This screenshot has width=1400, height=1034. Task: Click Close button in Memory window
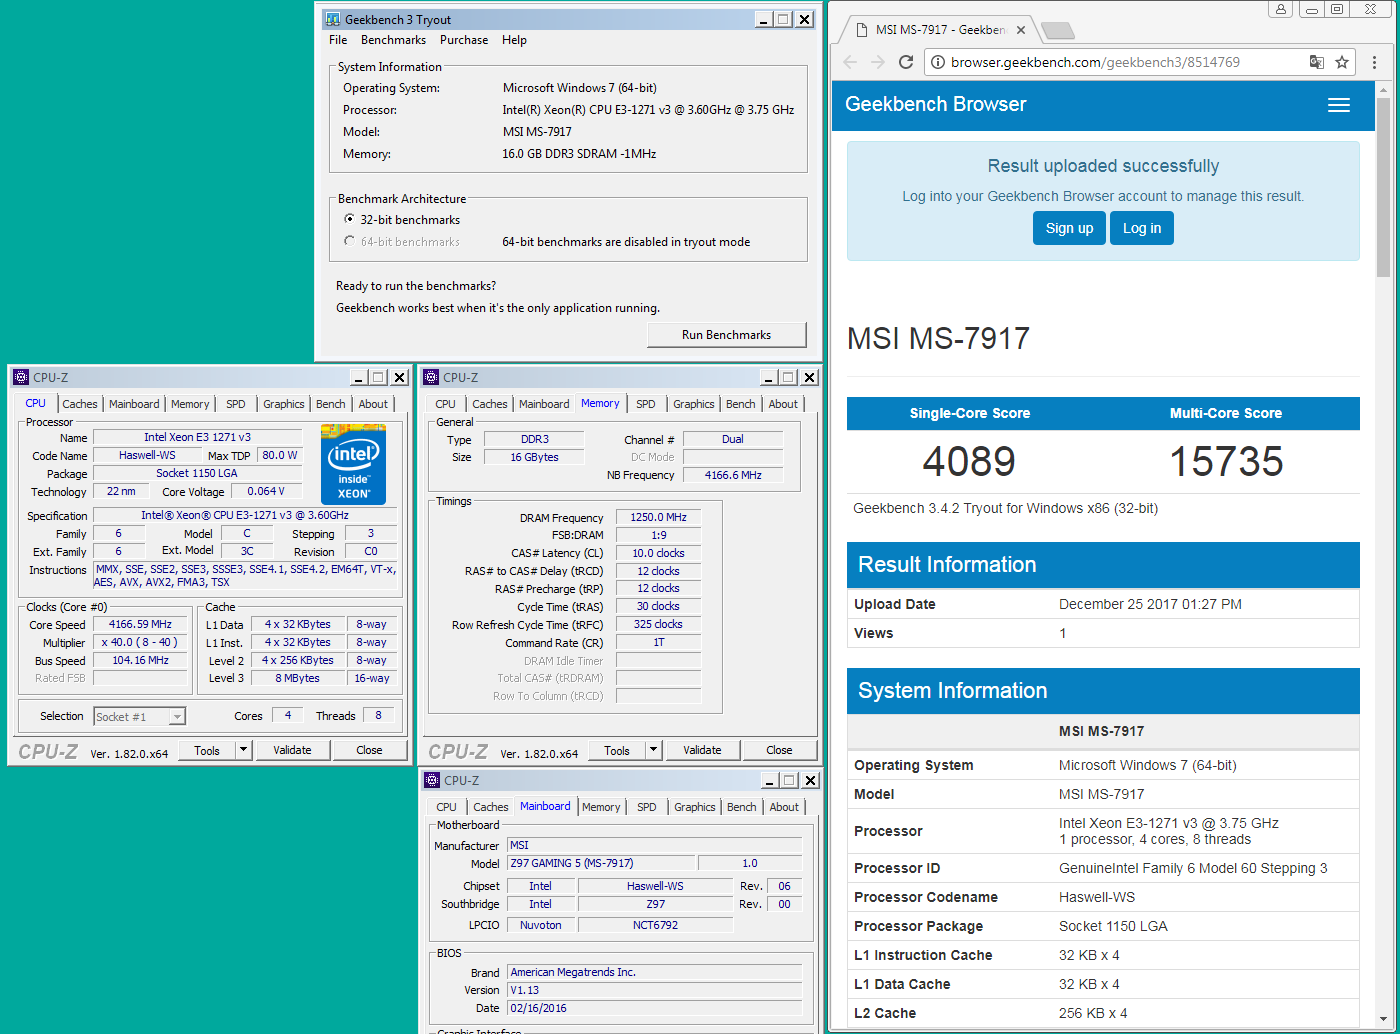click(x=779, y=750)
